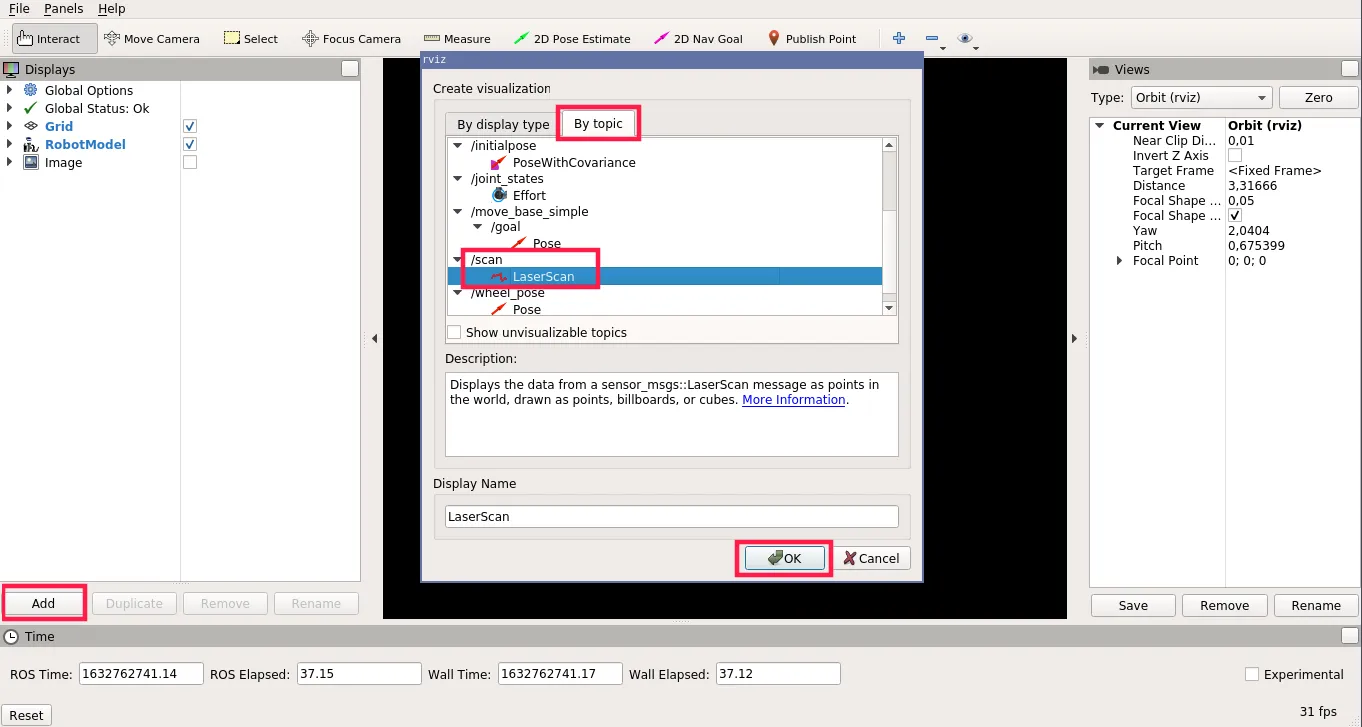Toggle Show unvisualizable topics checkbox

click(x=455, y=332)
